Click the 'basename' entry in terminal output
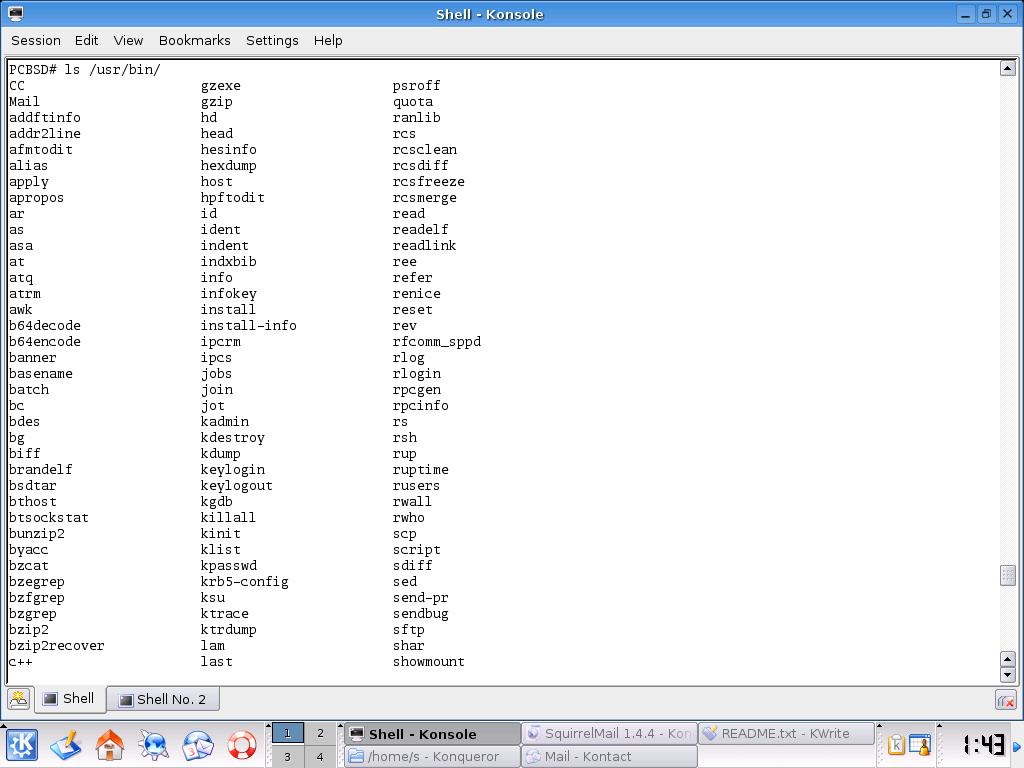The image size is (1024, 768). coord(40,374)
